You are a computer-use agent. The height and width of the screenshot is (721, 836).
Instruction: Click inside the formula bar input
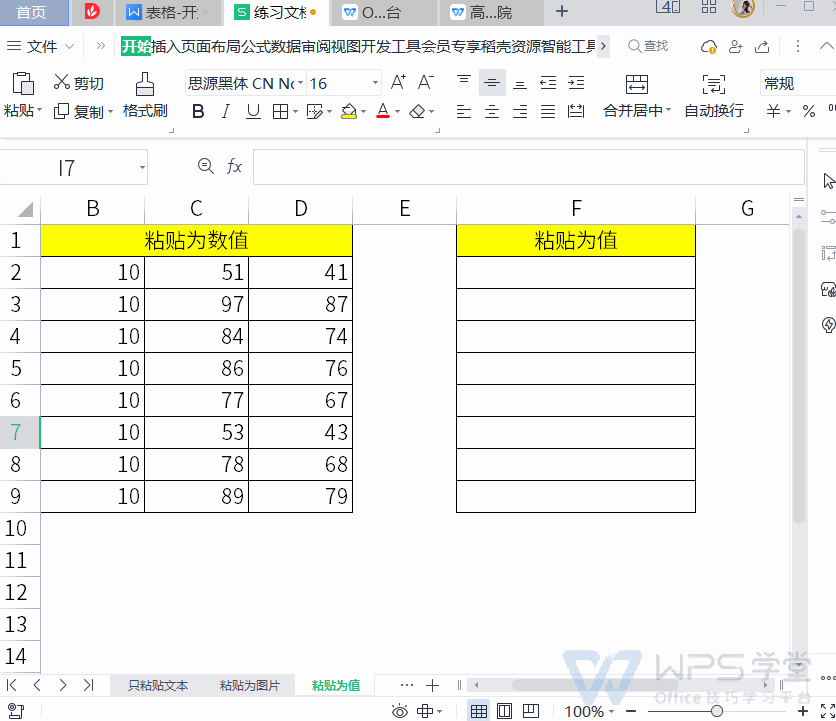[528, 167]
